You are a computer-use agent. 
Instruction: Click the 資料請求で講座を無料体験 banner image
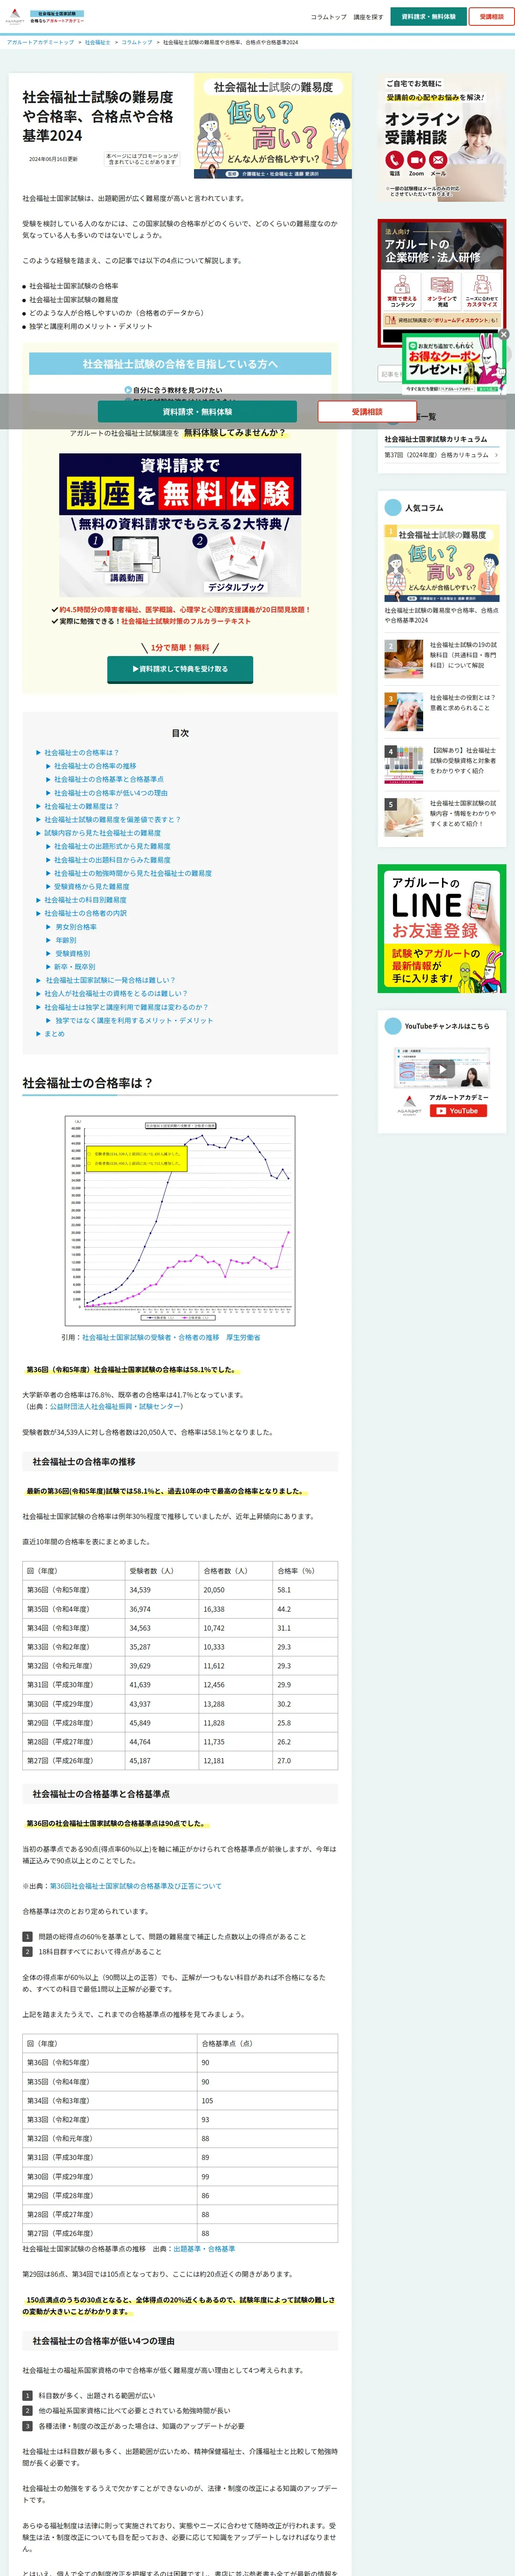coord(180,526)
